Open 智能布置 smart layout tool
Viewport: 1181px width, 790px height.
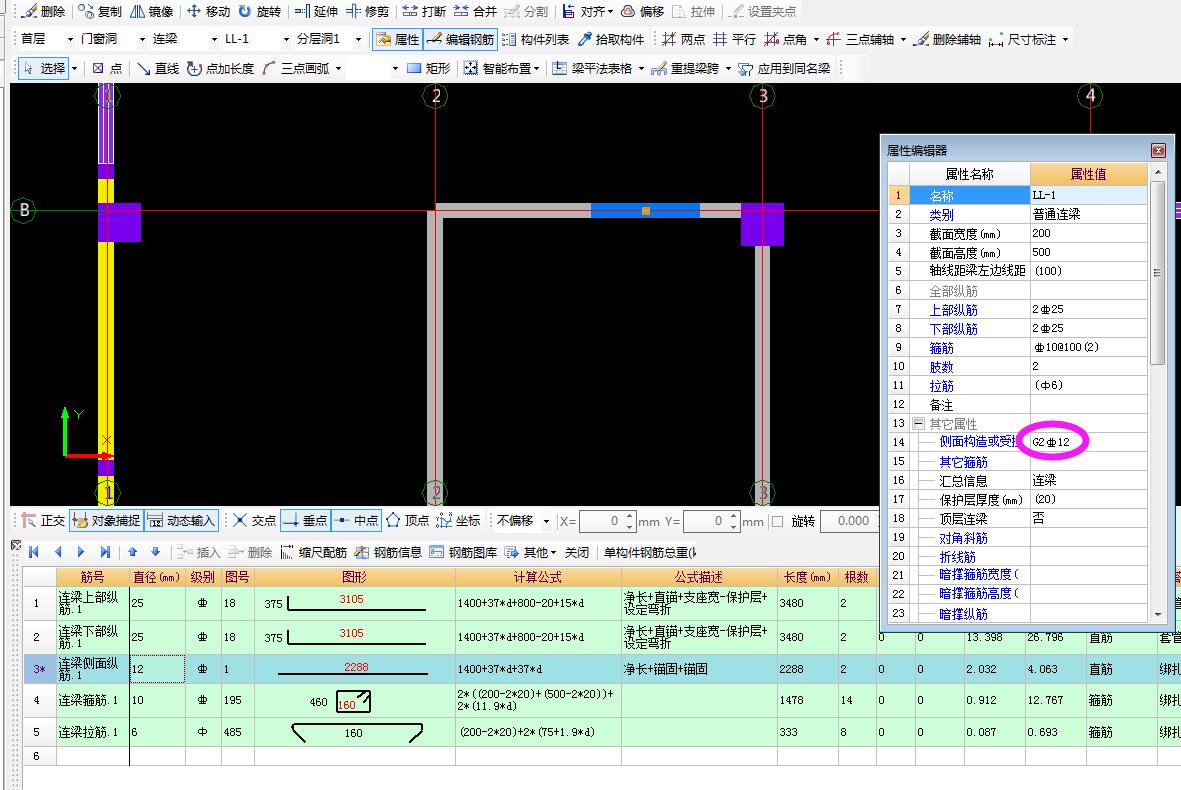click(502, 69)
